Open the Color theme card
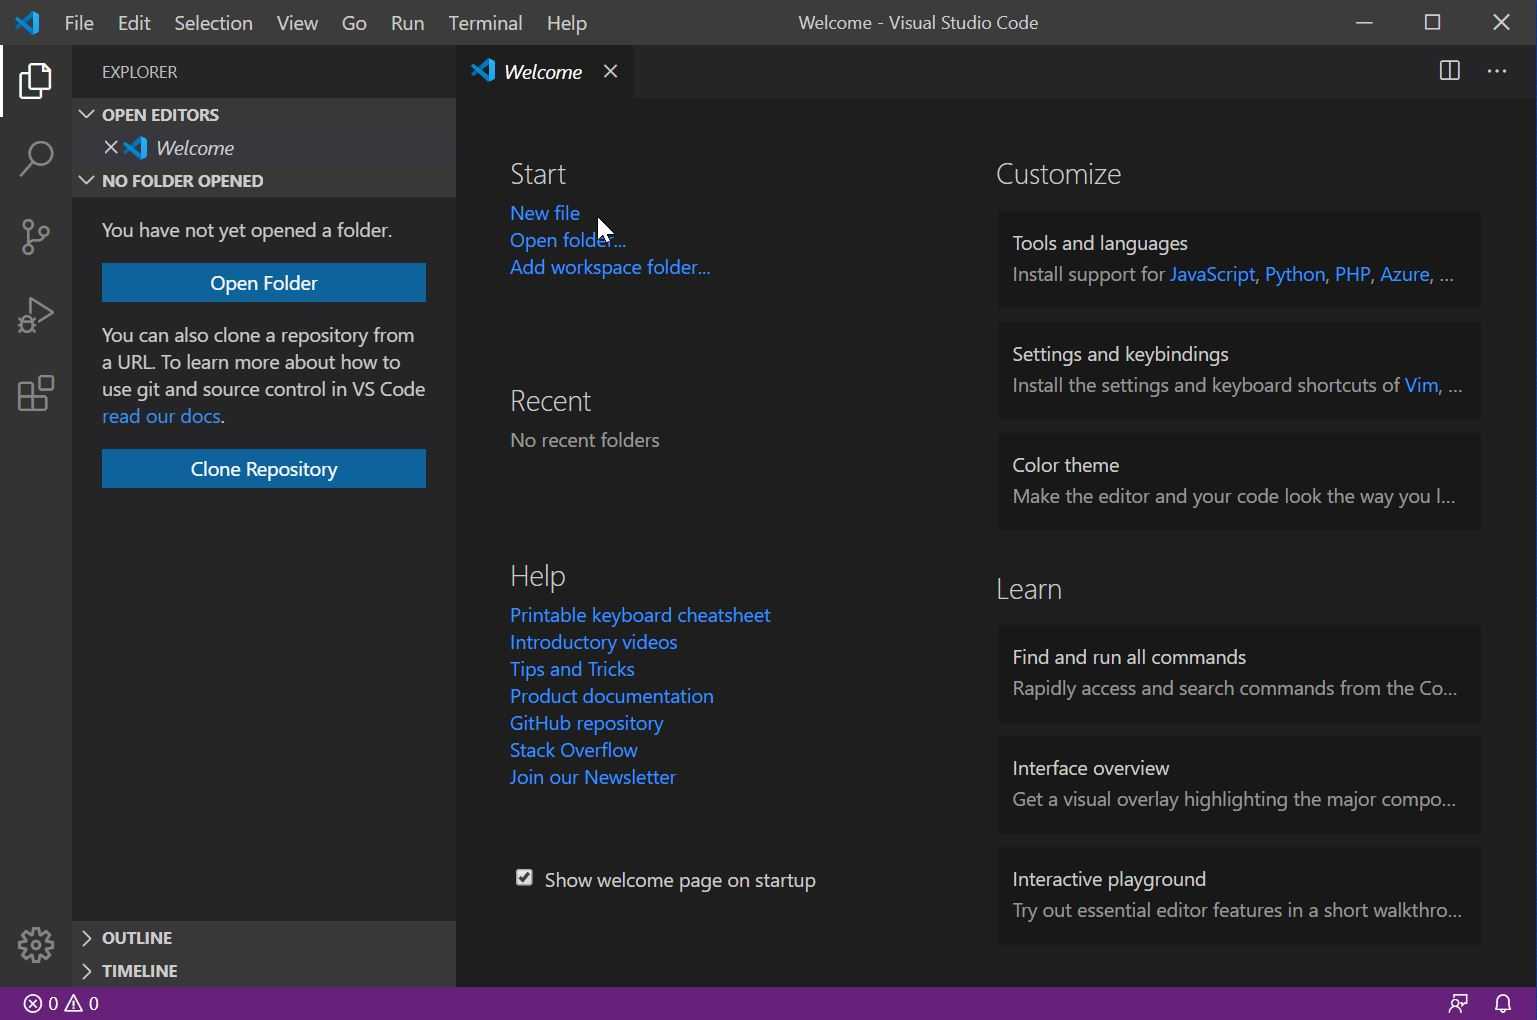Viewport: 1537px width, 1020px height. coord(1239,481)
